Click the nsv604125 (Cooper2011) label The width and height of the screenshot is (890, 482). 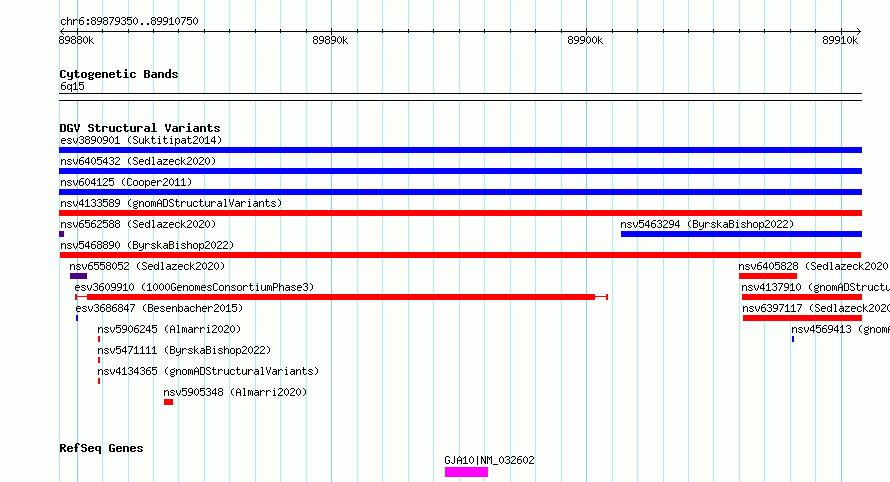coord(126,182)
